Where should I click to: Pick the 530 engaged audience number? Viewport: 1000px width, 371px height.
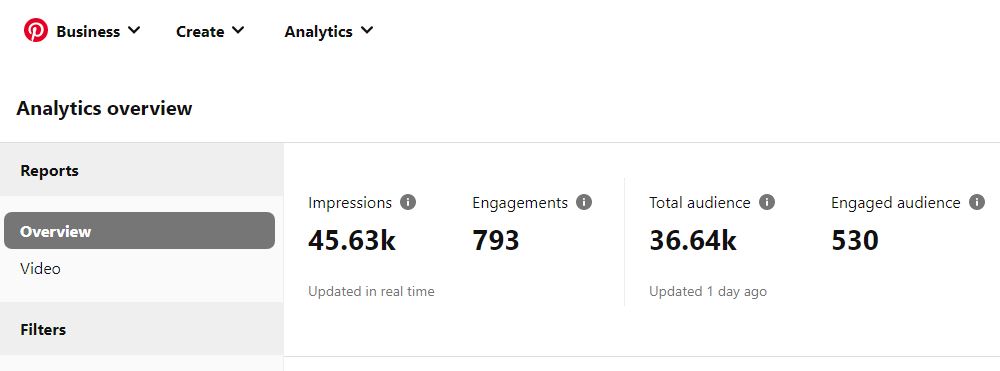[x=855, y=241]
